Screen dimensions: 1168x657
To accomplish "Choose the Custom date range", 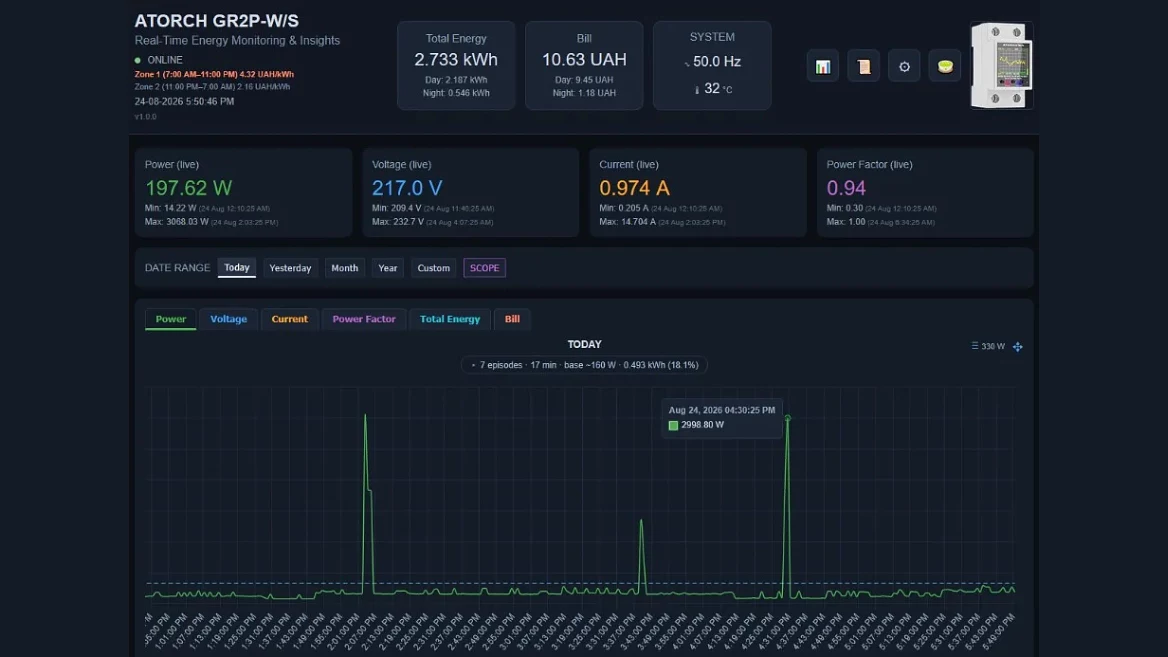I will 434,268.
